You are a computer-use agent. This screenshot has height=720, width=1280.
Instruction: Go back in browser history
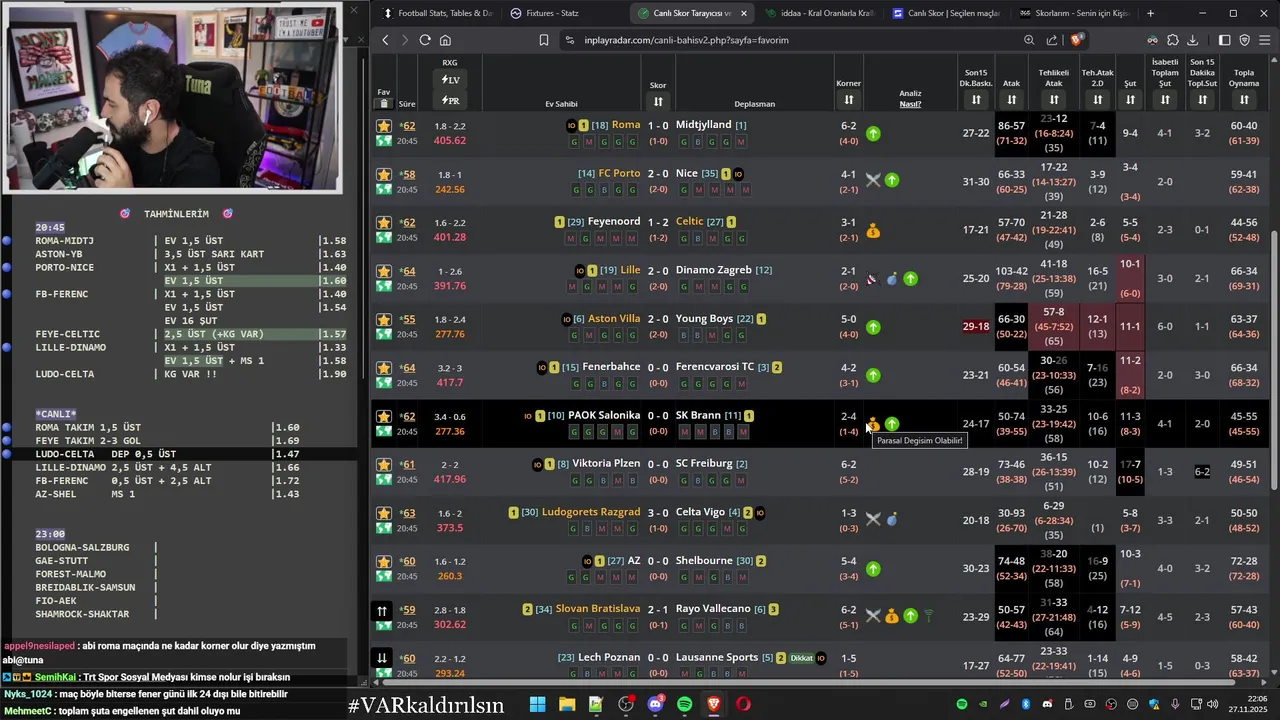click(385, 40)
